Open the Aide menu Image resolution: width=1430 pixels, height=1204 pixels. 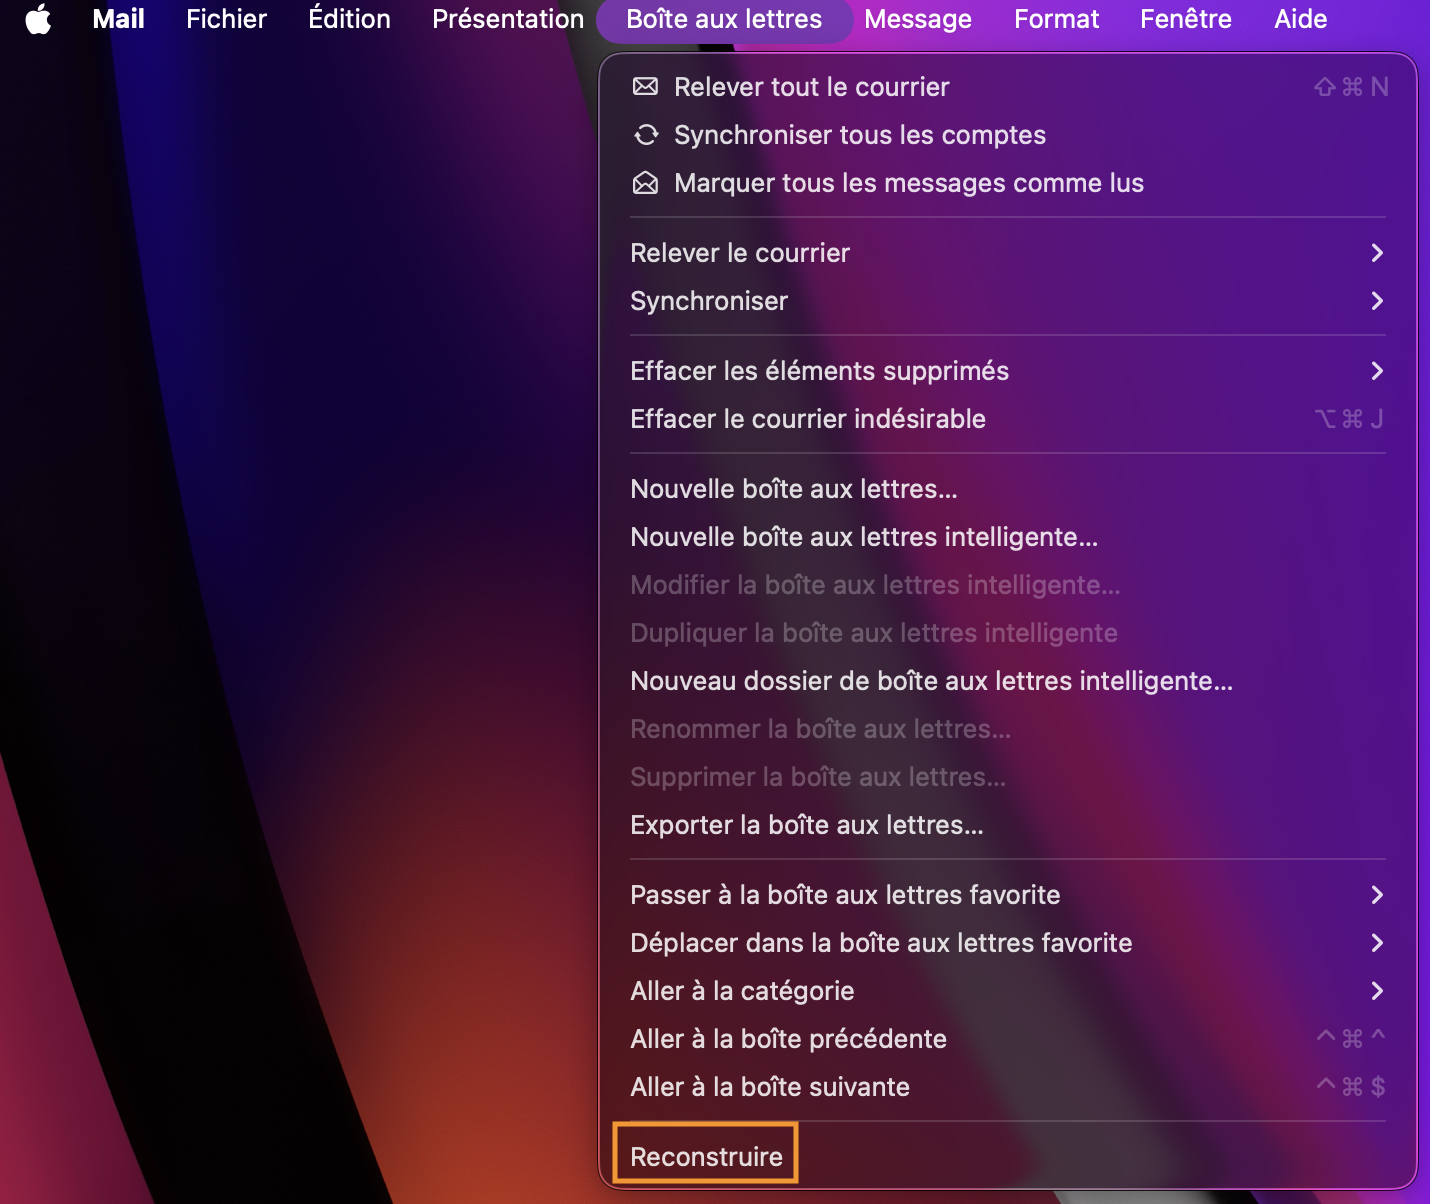(x=1301, y=19)
